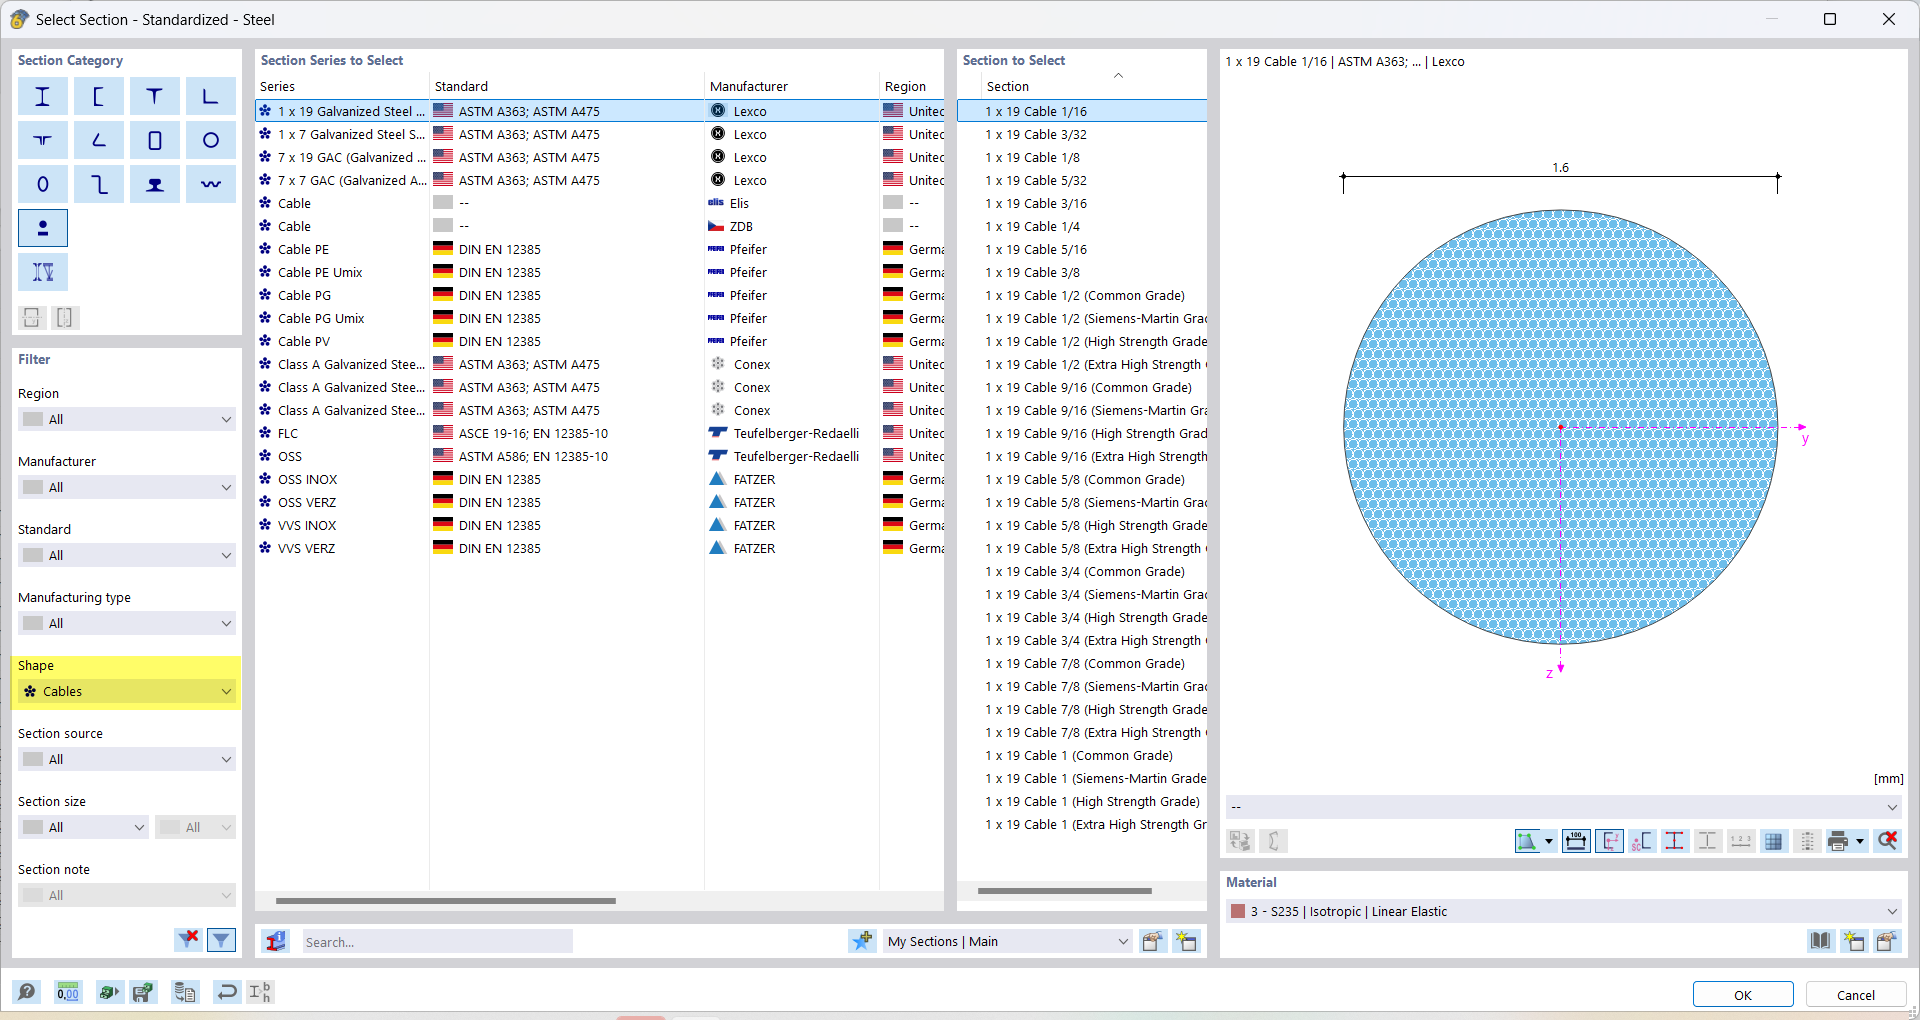This screenshot has width=1920, height=1020.
Task: Select the rail section category icon
Action: click(155, 185)
